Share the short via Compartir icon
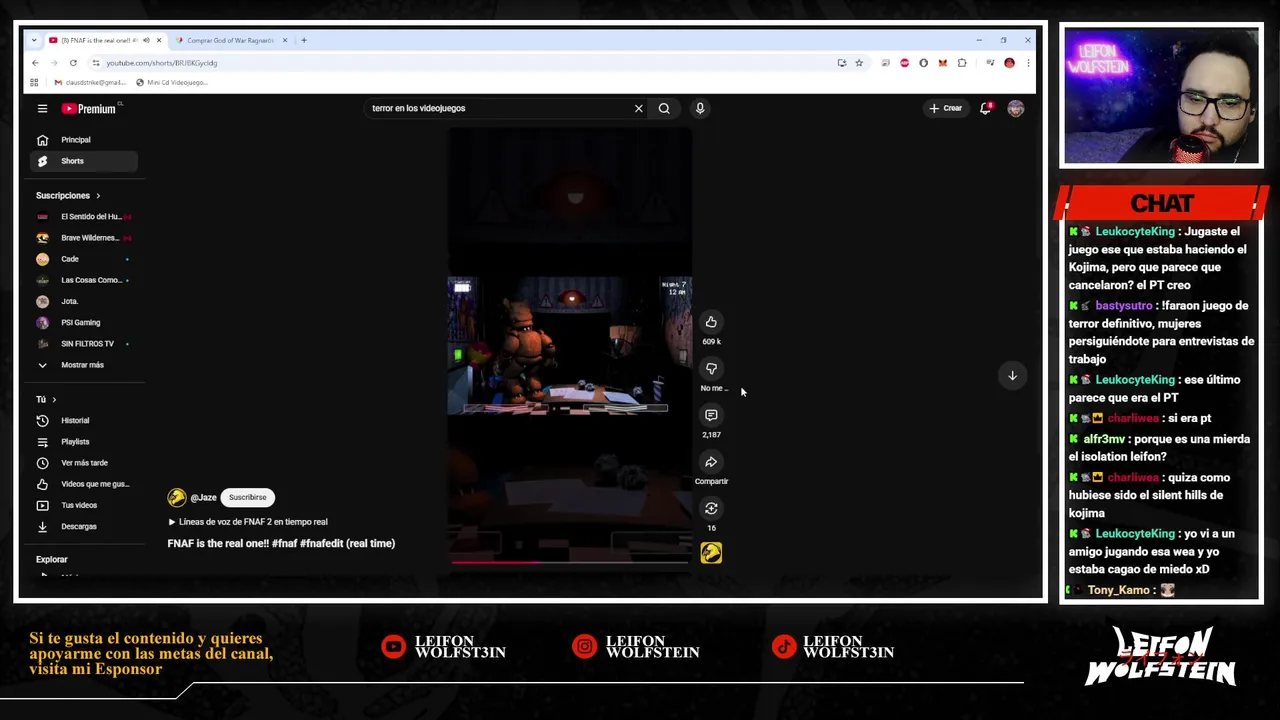 pyautogui.click(x=711, y=462)
